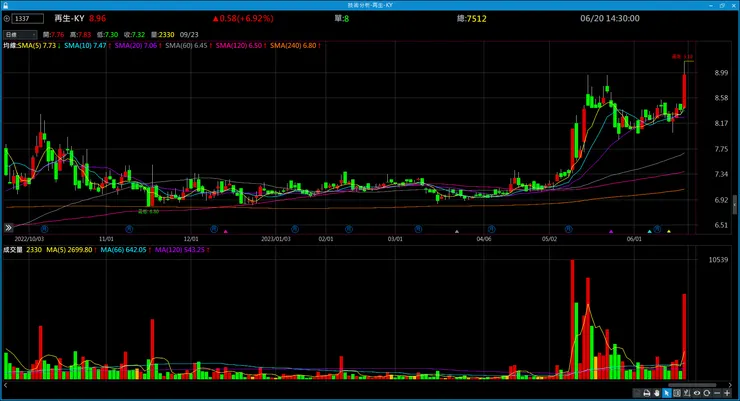Click the stock name 再生-KY
The height and width of the screenshot is (401, 740).
tap(69, 19)
